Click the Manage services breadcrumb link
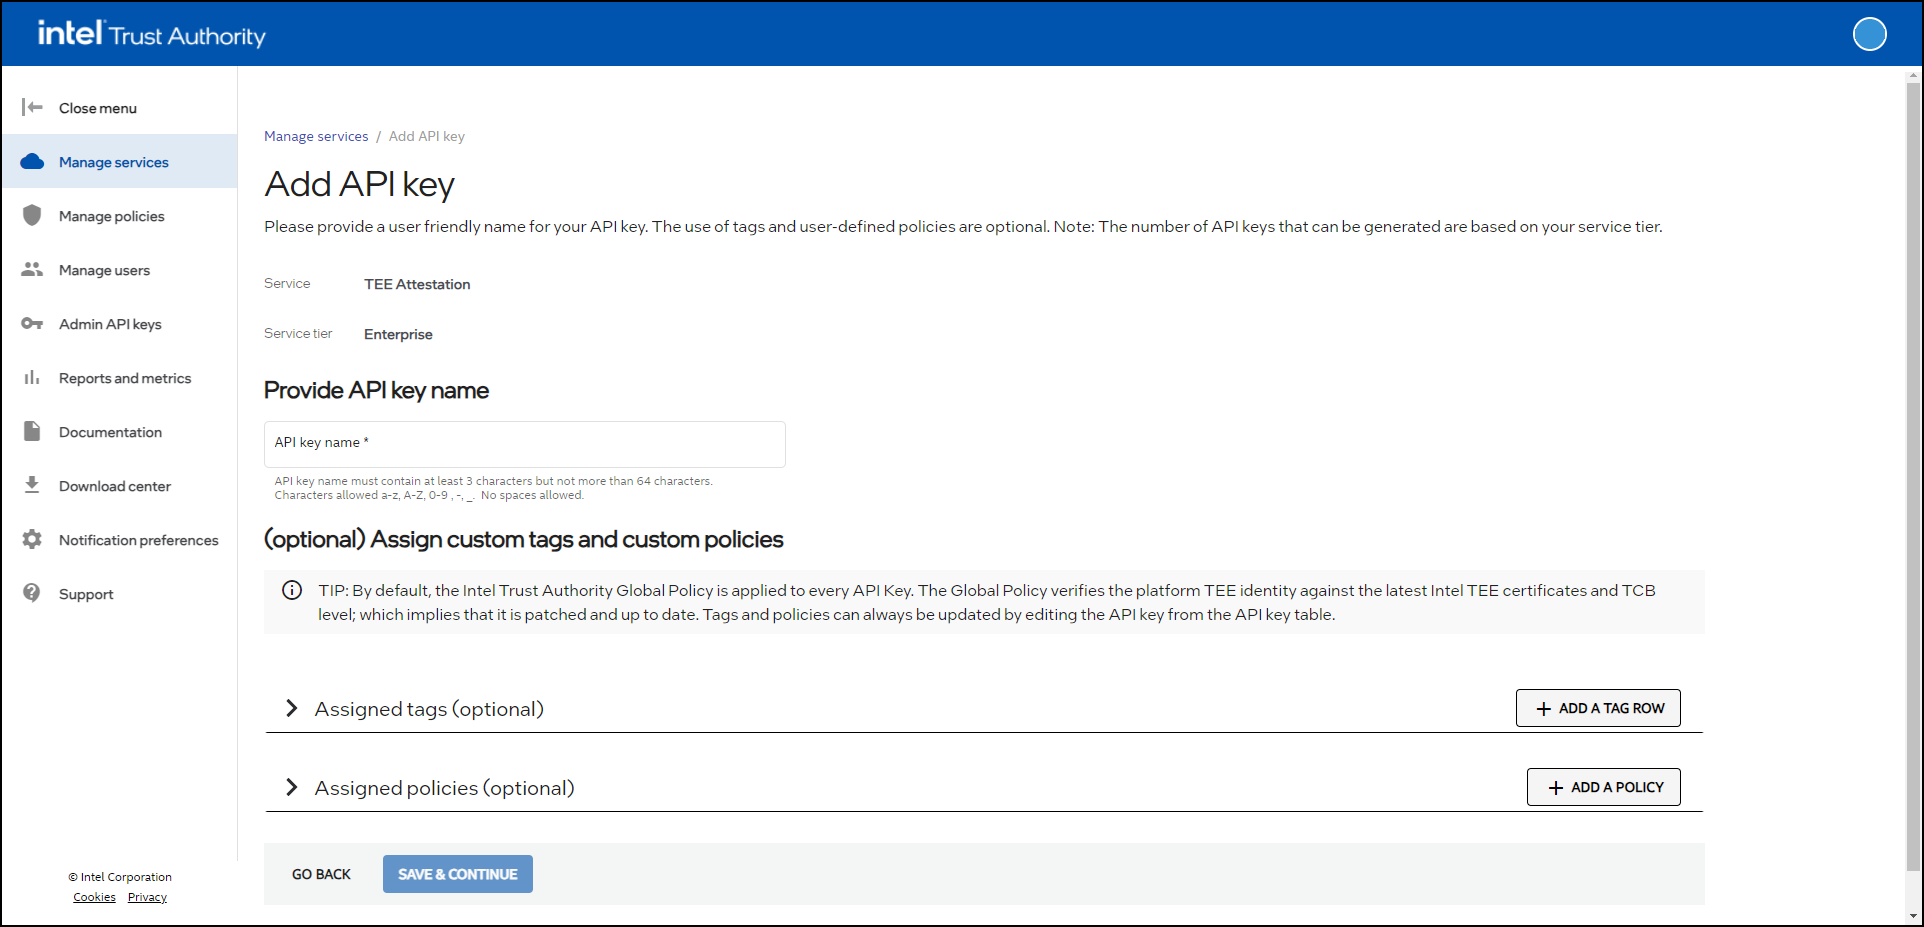 [x=316, y=136]
